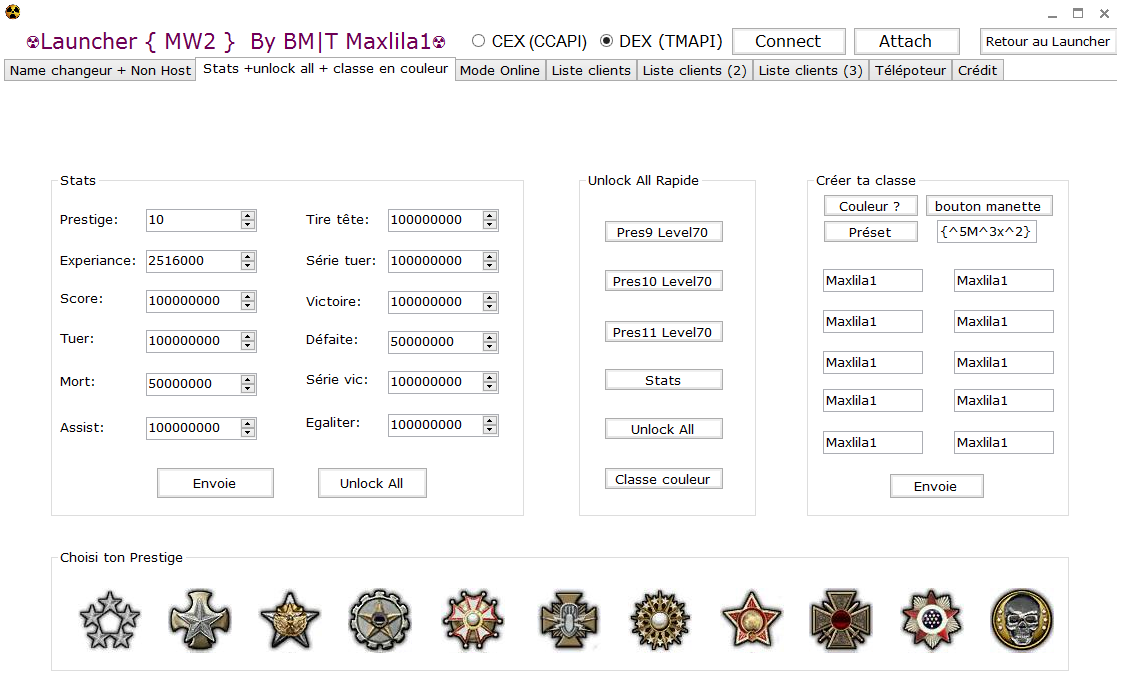Switch to the Télépoteur tab

910,70
